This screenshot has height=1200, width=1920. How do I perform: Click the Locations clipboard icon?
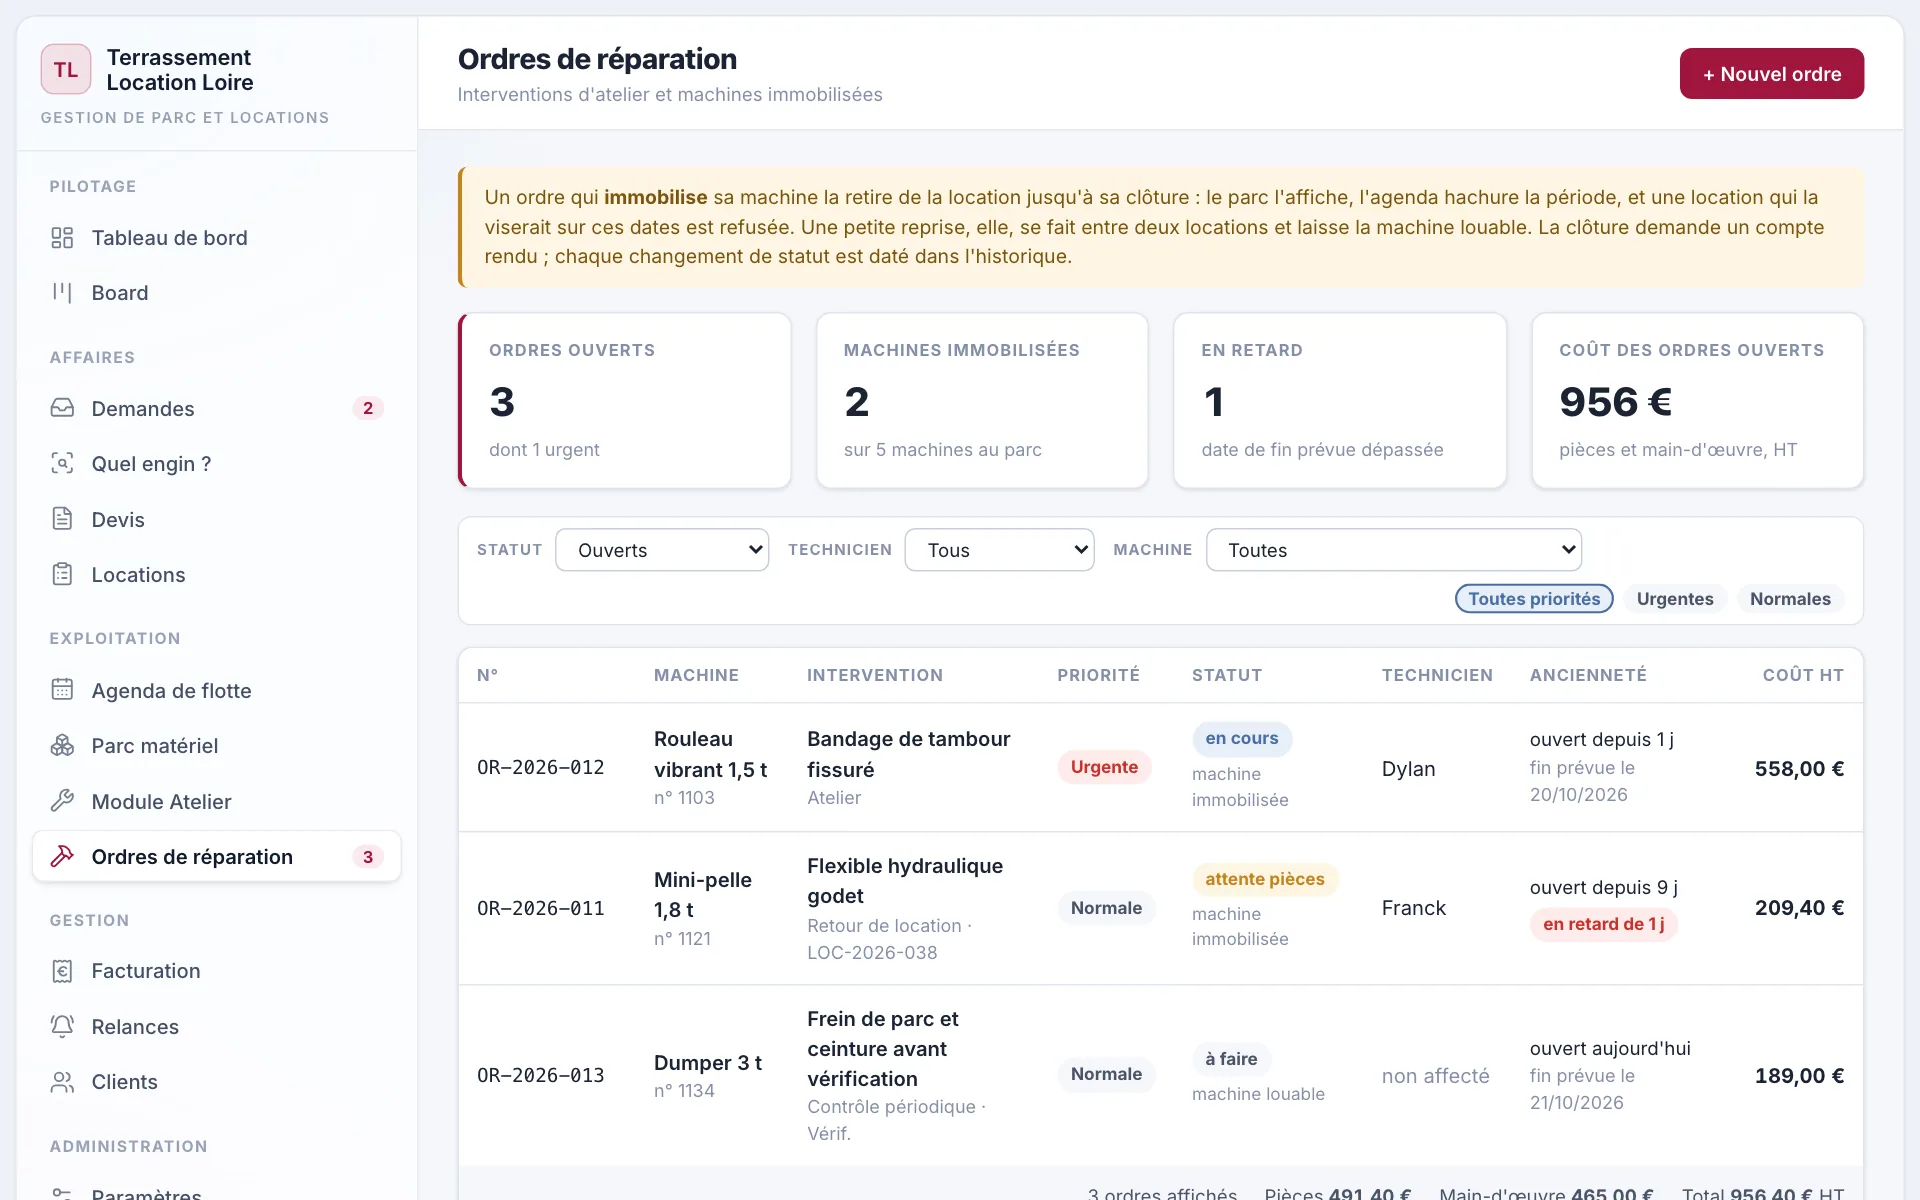click(62, 574)
